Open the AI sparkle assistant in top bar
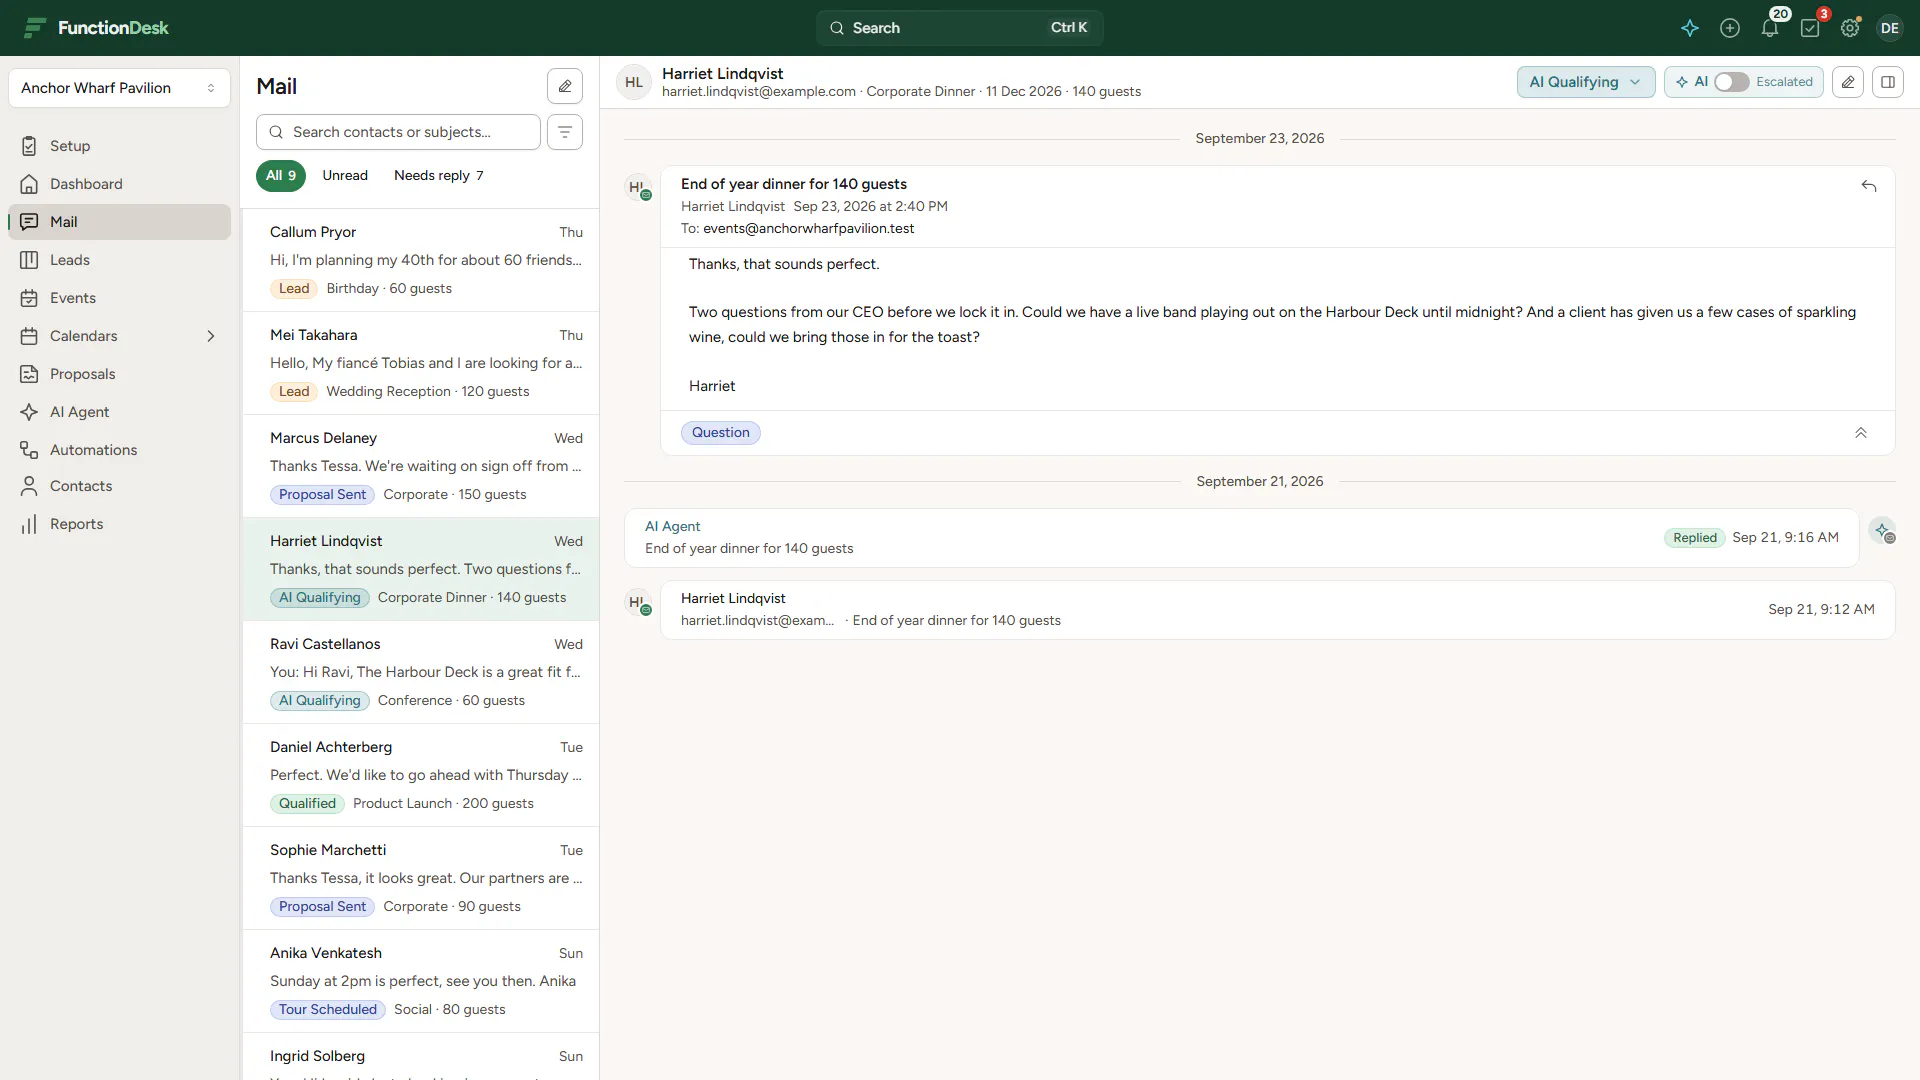The image size is (1920, 1080). [x=1690, y=28]
